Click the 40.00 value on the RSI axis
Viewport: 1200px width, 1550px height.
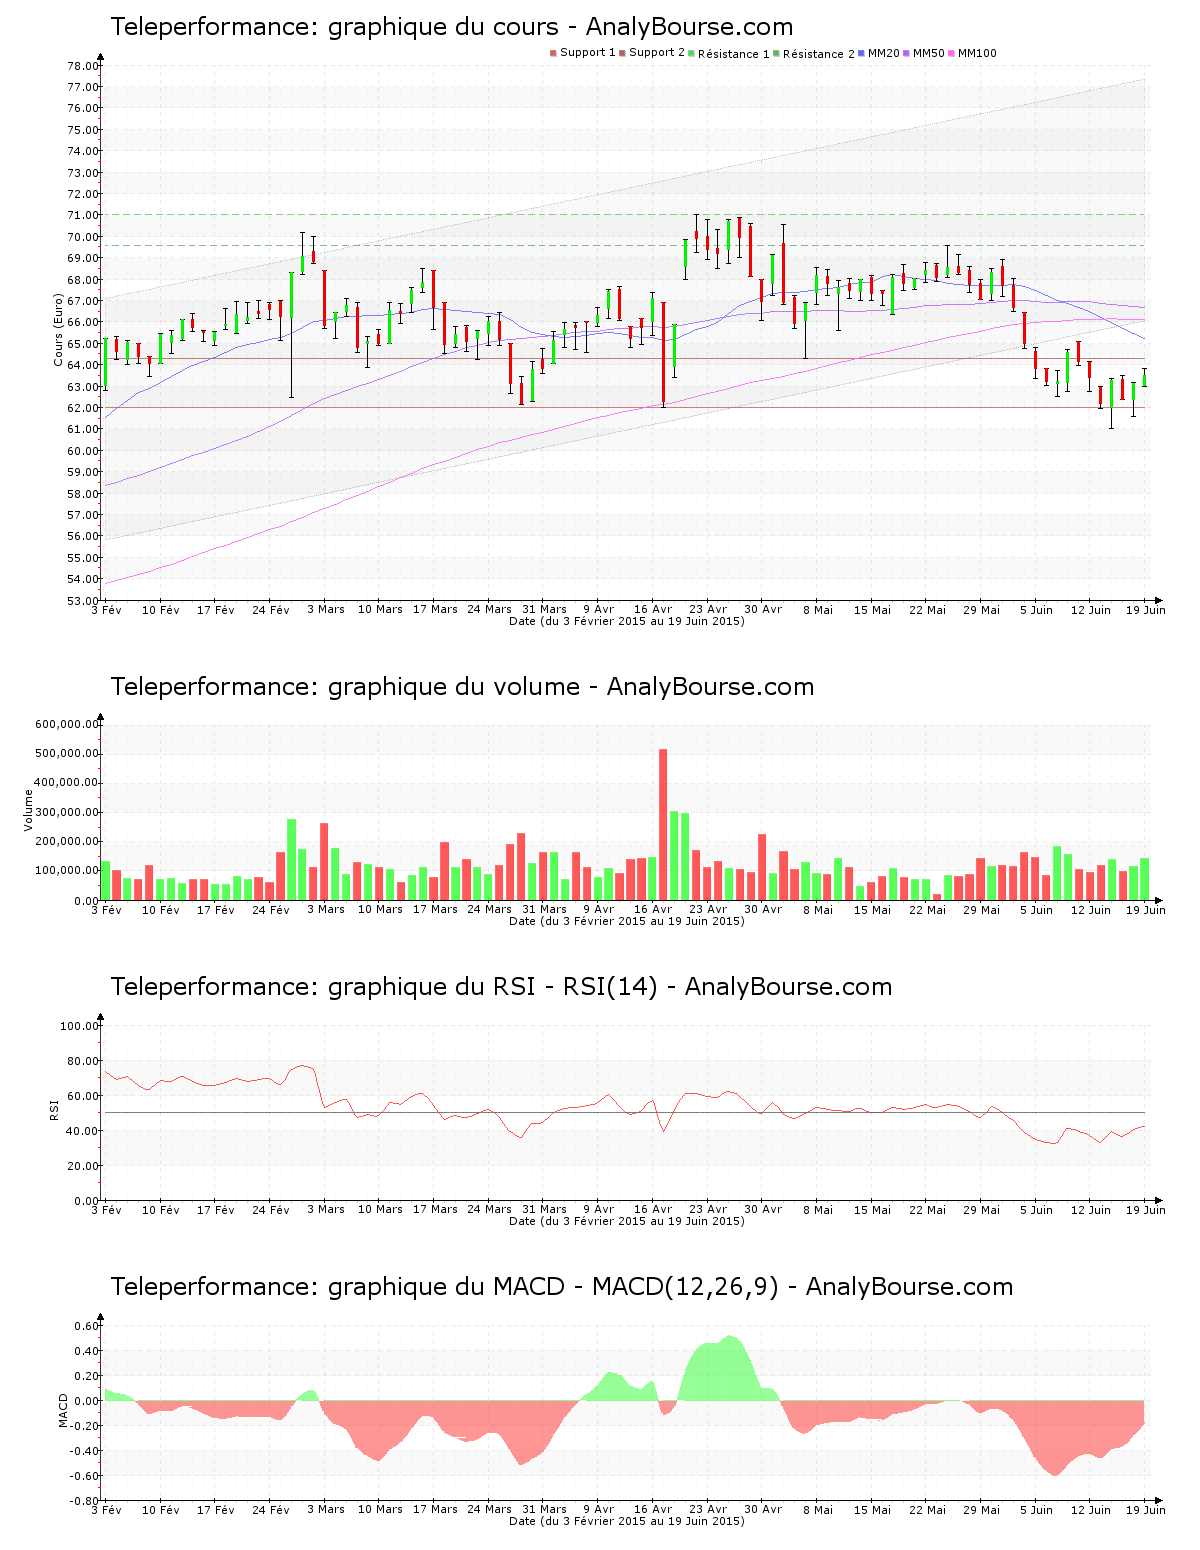point(83,1132)
